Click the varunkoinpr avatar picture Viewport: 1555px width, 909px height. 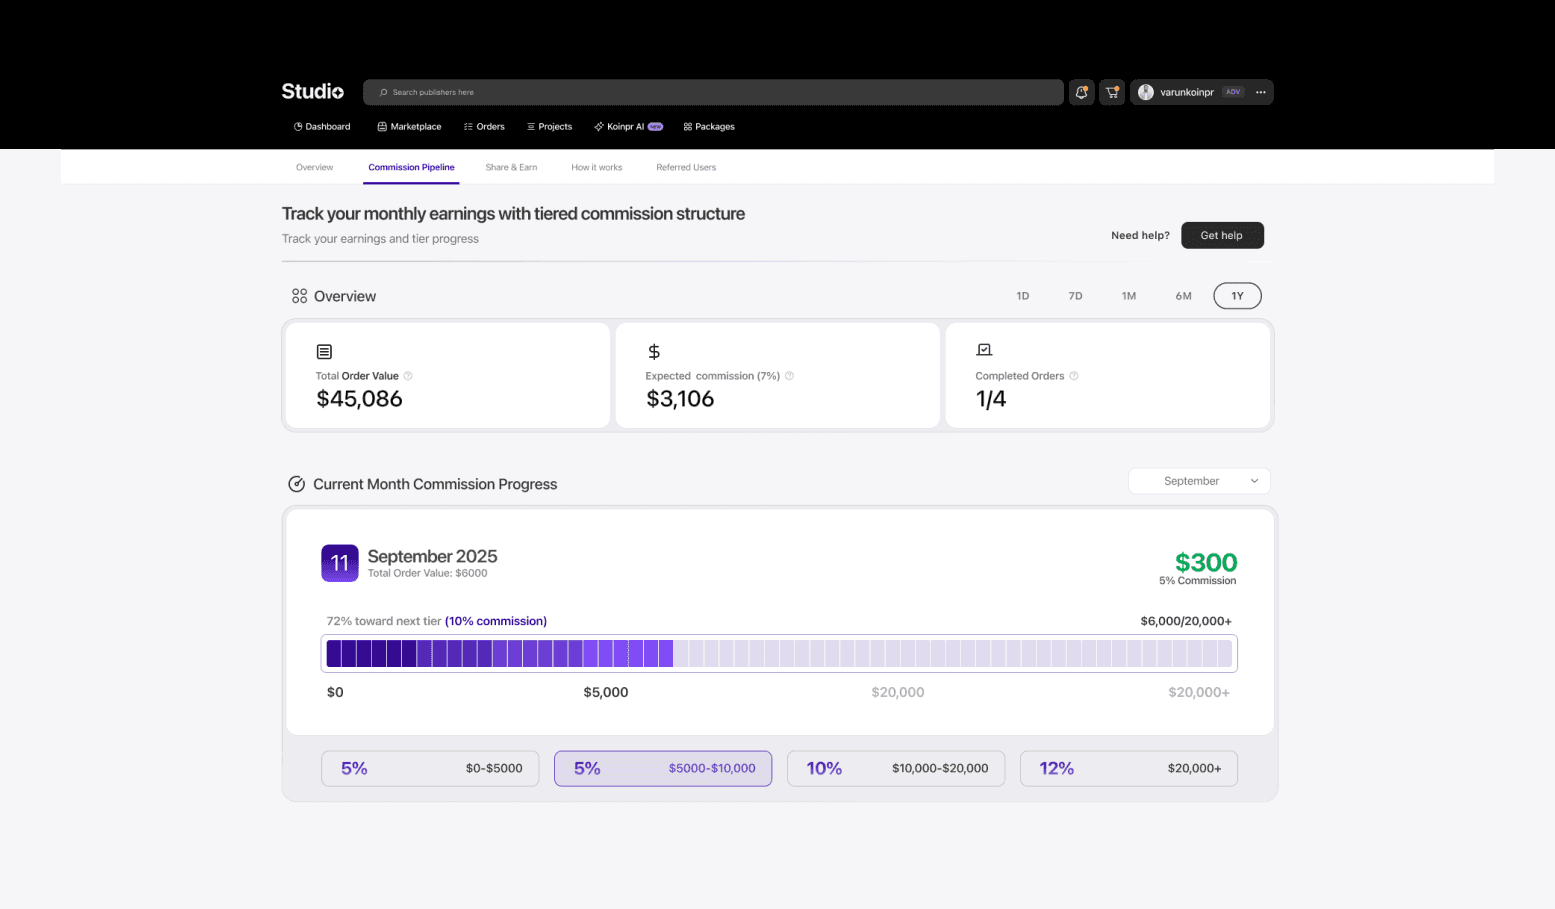click(1146, 92)
